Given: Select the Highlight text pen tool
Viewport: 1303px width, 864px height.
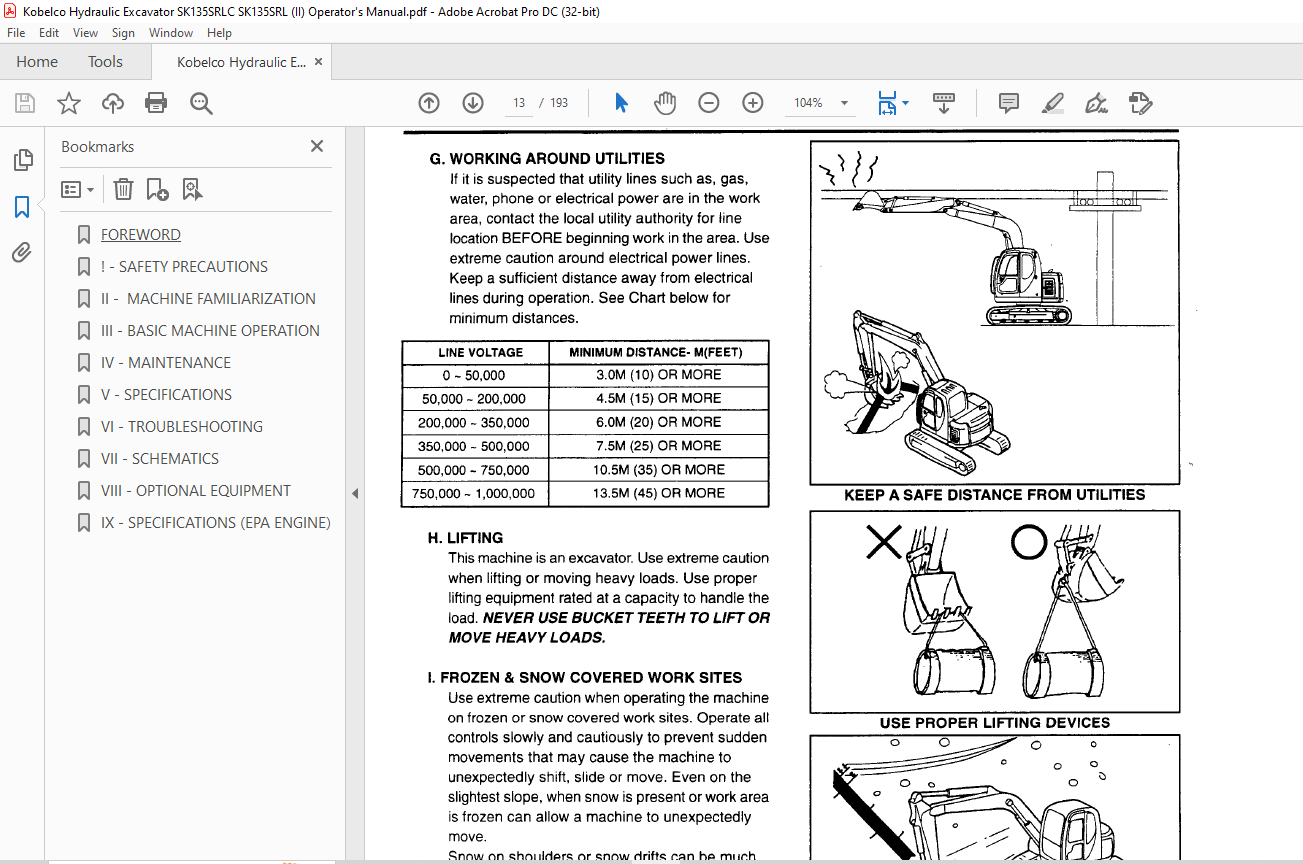Looking at the screenshot, I should click(1052, 103).
